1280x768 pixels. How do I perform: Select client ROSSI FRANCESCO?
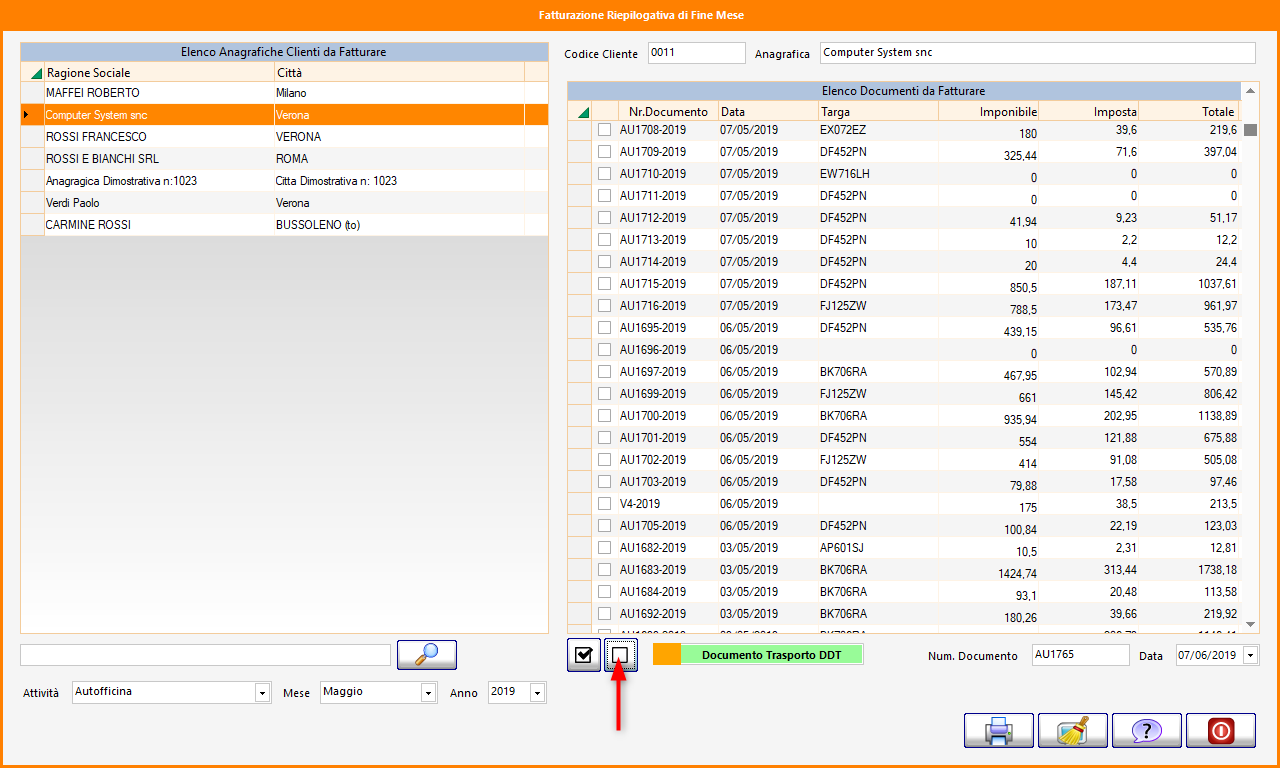click(x=284, y=137)
